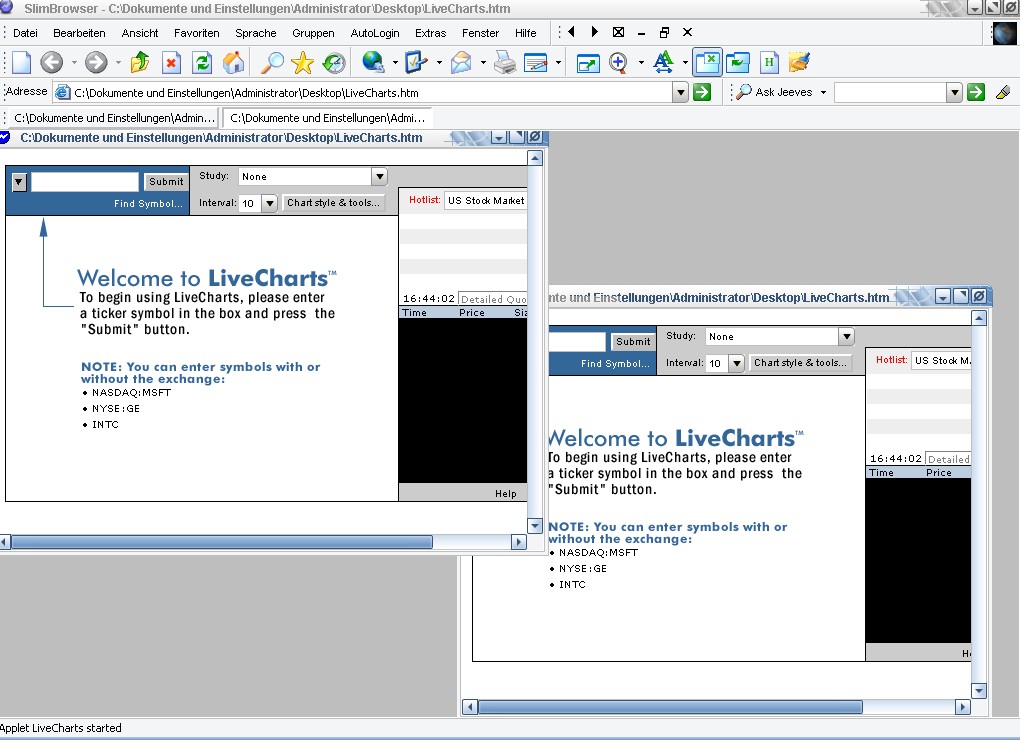
Task: Click Submit in left LiveCharts window
Action: [x=166, y=181]
